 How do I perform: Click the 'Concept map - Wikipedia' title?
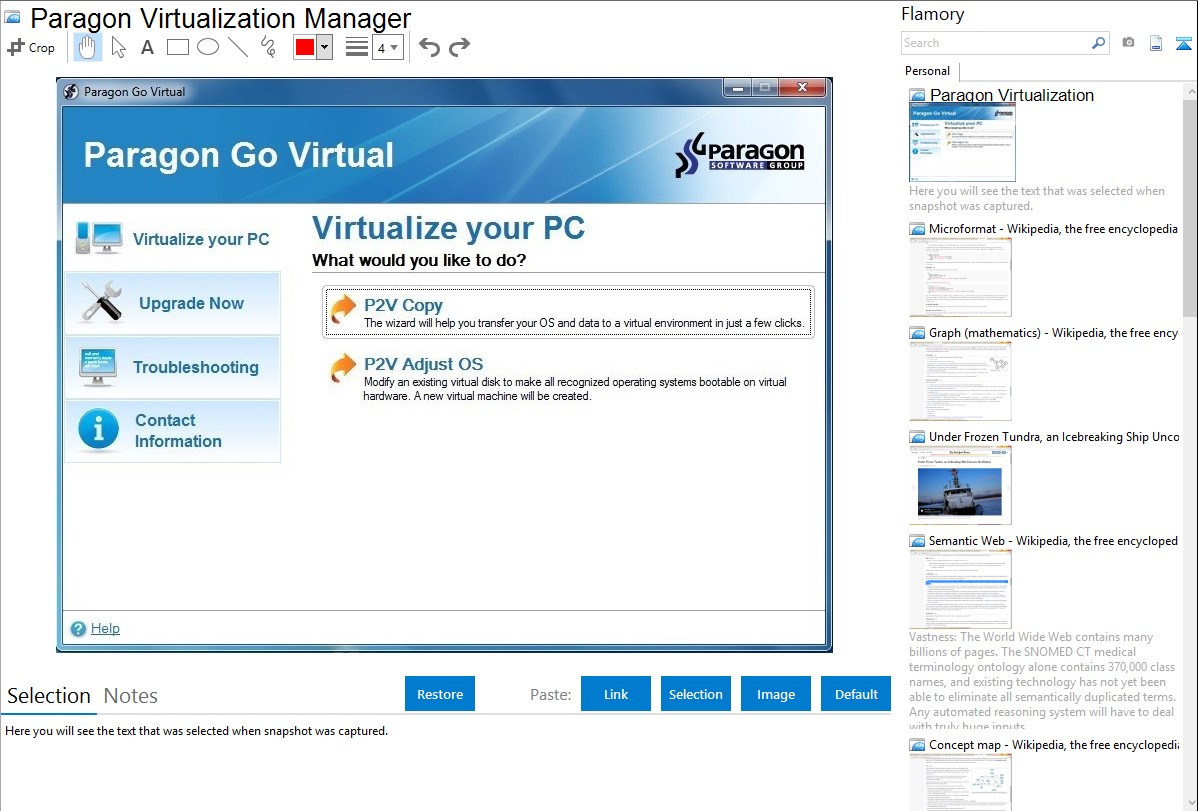[1053, 744]
